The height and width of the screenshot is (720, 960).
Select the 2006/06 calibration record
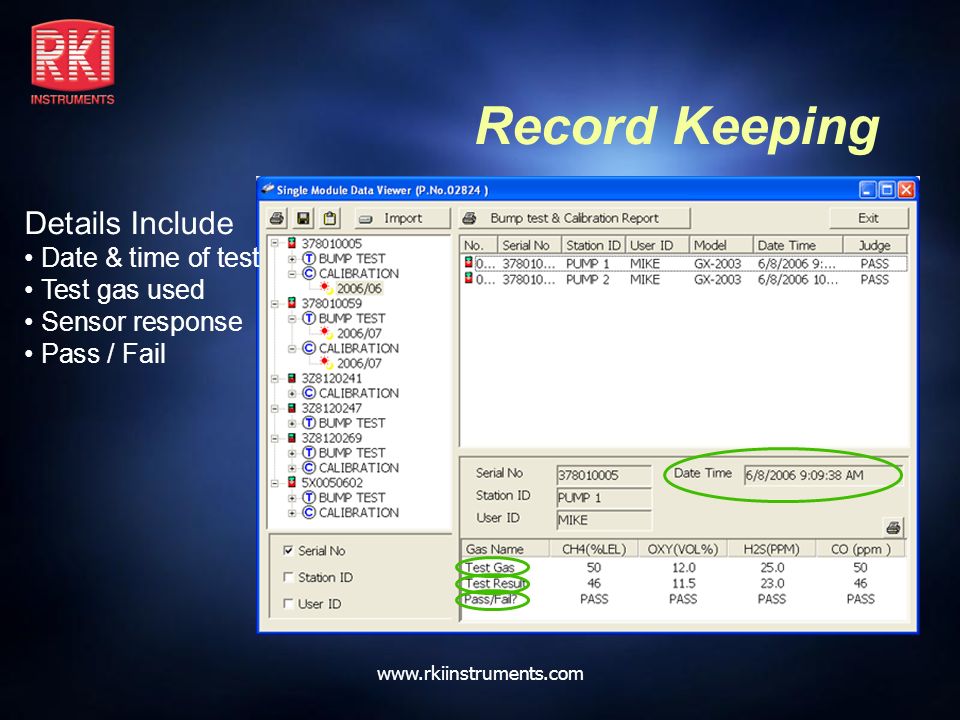(x=359, y=288)
